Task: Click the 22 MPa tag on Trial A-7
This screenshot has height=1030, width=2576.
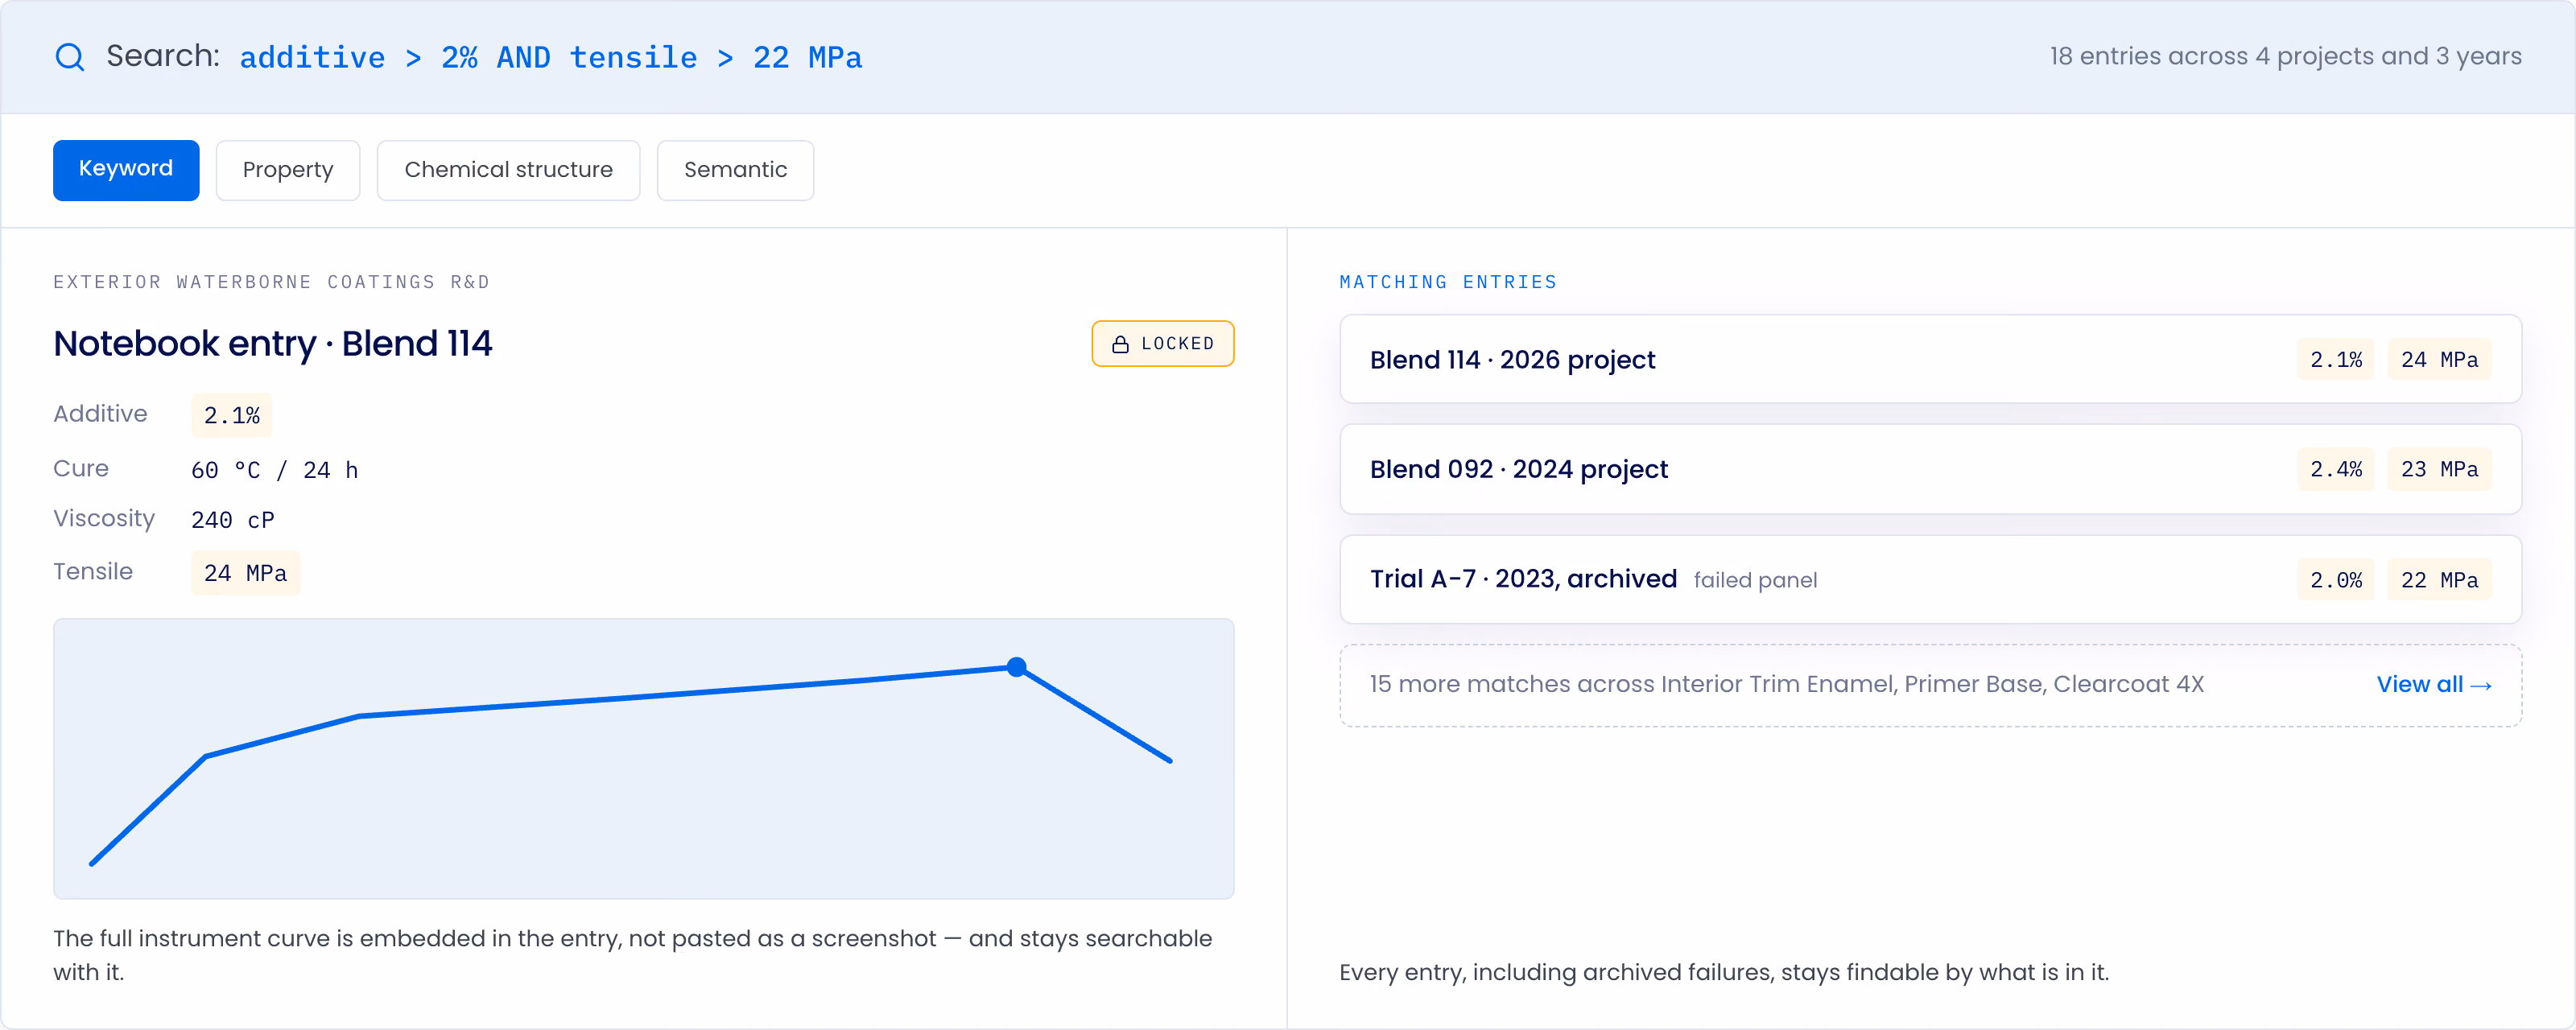Action: coord(2439,580)
